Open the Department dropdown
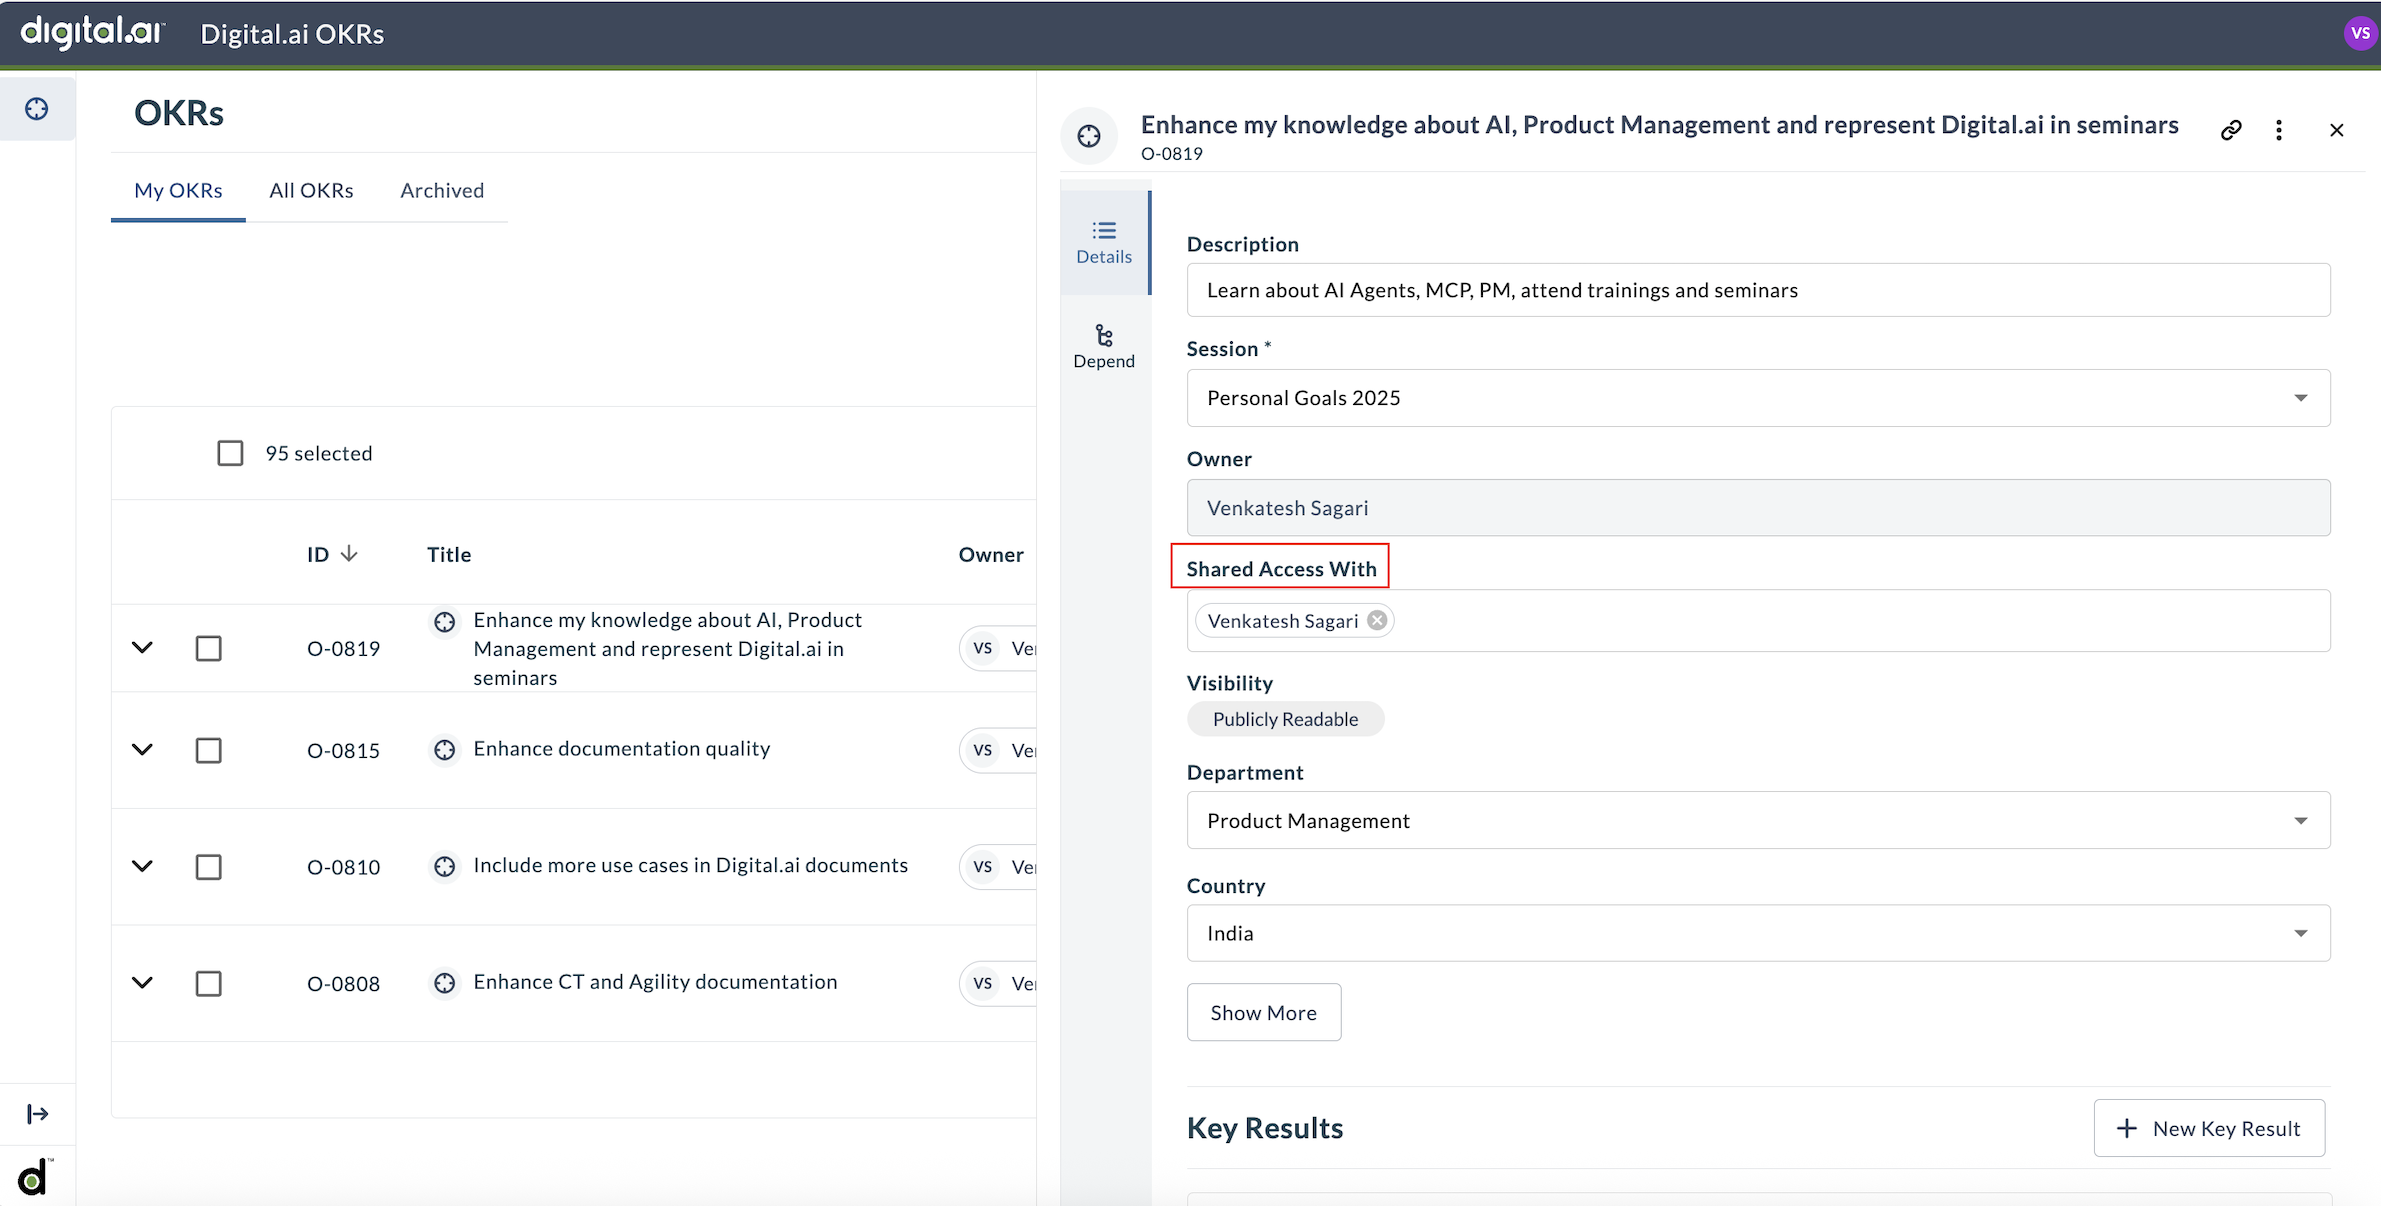The height and width of the screenshot is (1206, 2381). (x=1758, y=820)
